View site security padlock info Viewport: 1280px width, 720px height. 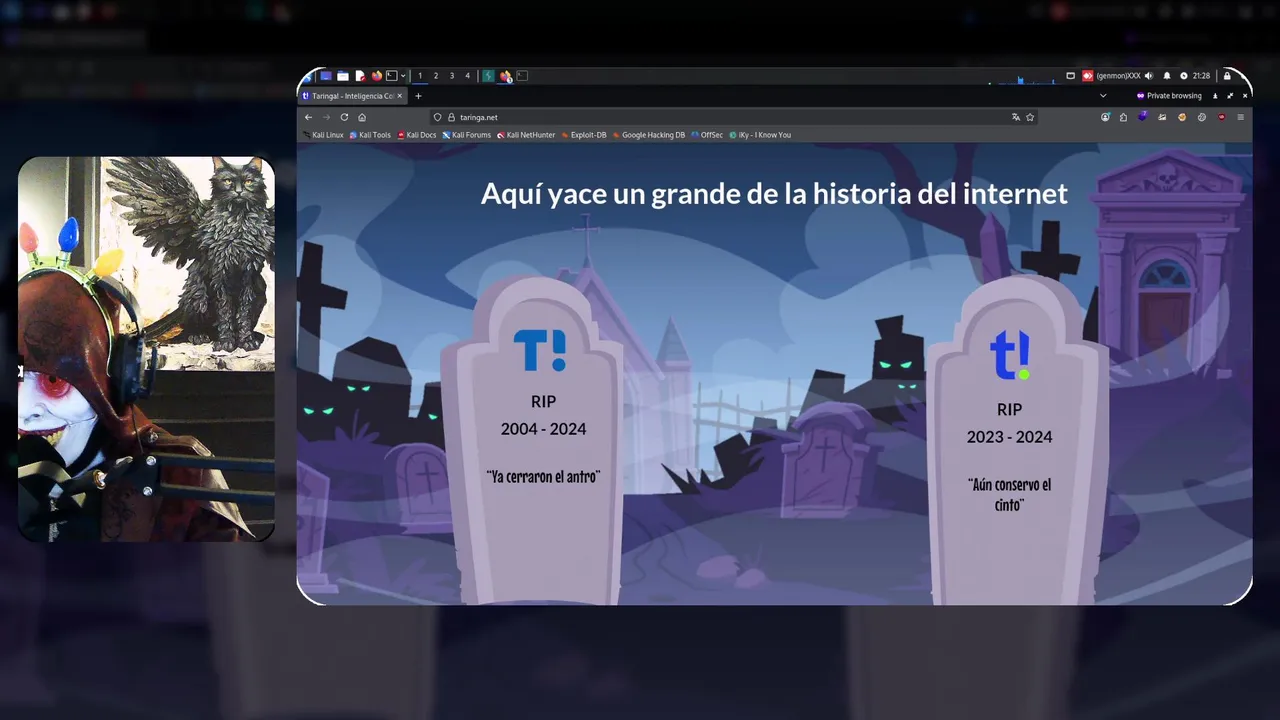click(x=451, y=117)
